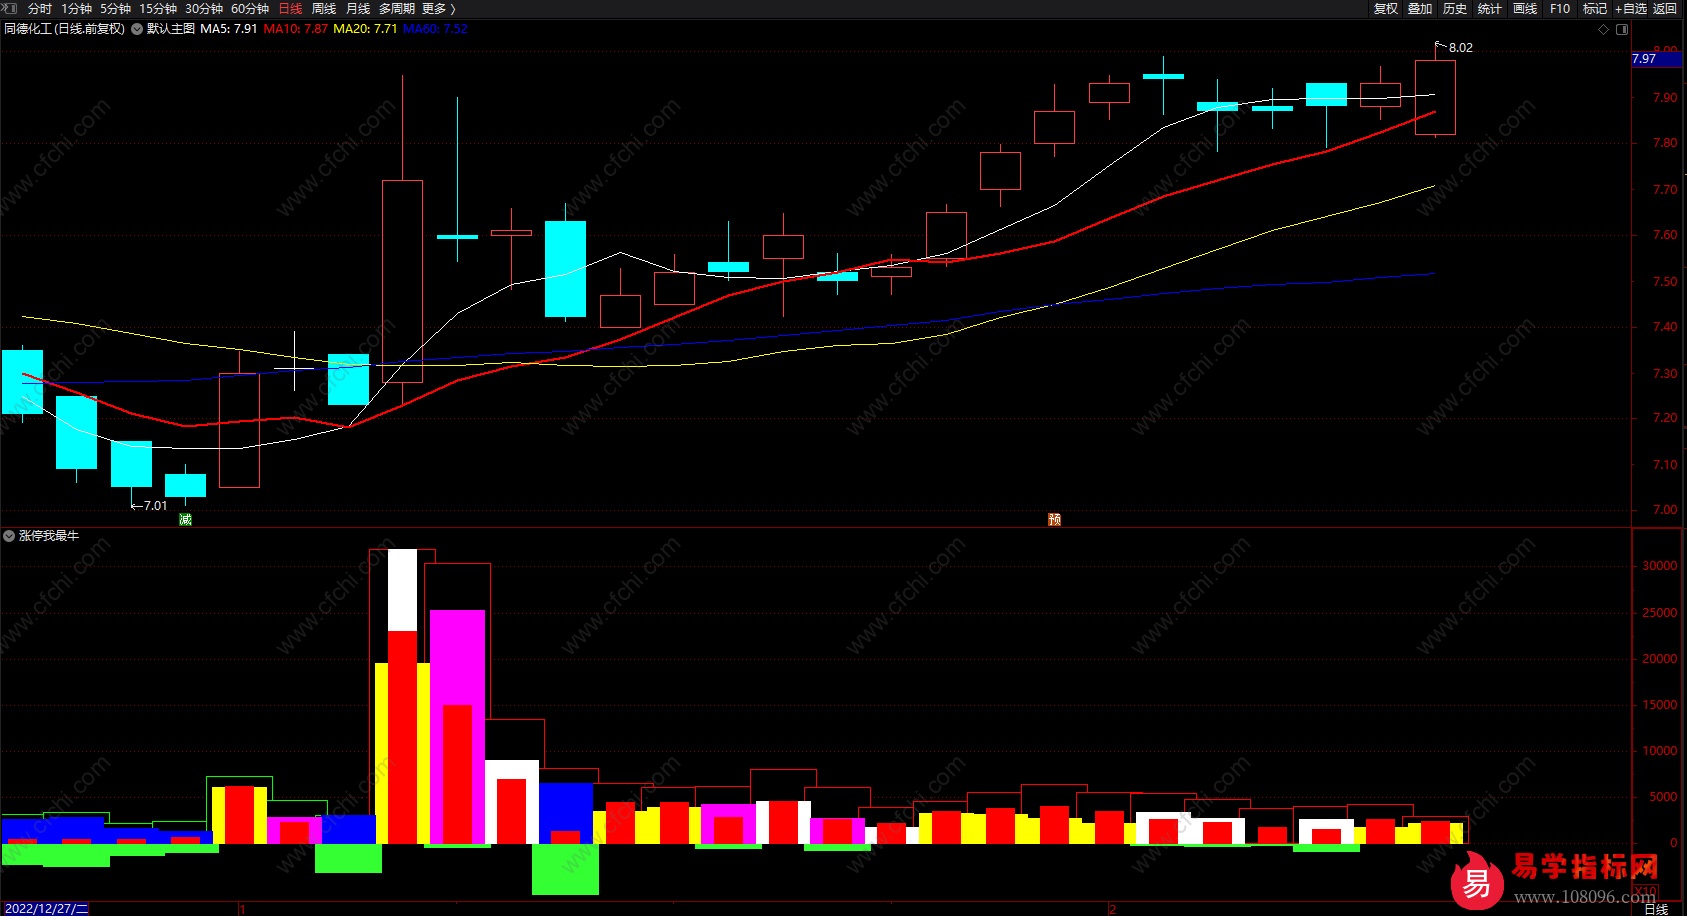Click the collapse icon left of 分时

point(10,8)
